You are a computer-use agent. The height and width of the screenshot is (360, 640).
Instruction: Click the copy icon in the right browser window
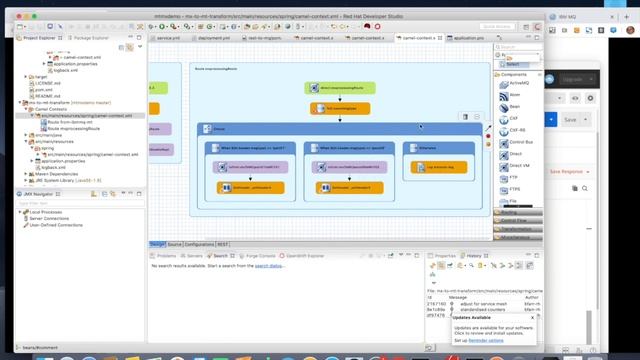point(575,189)
